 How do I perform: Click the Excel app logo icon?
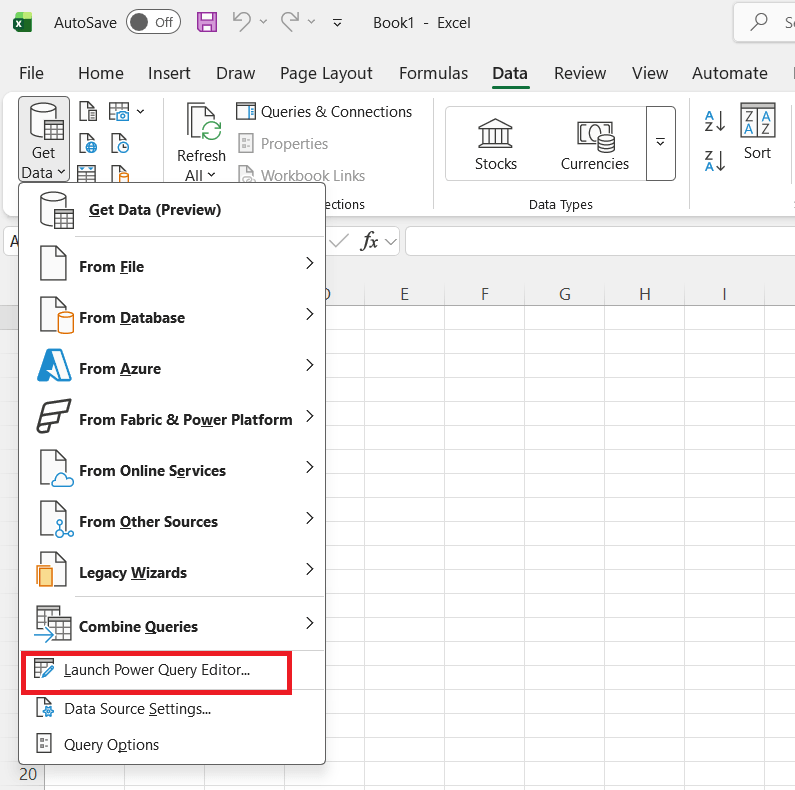click(22, 23)
